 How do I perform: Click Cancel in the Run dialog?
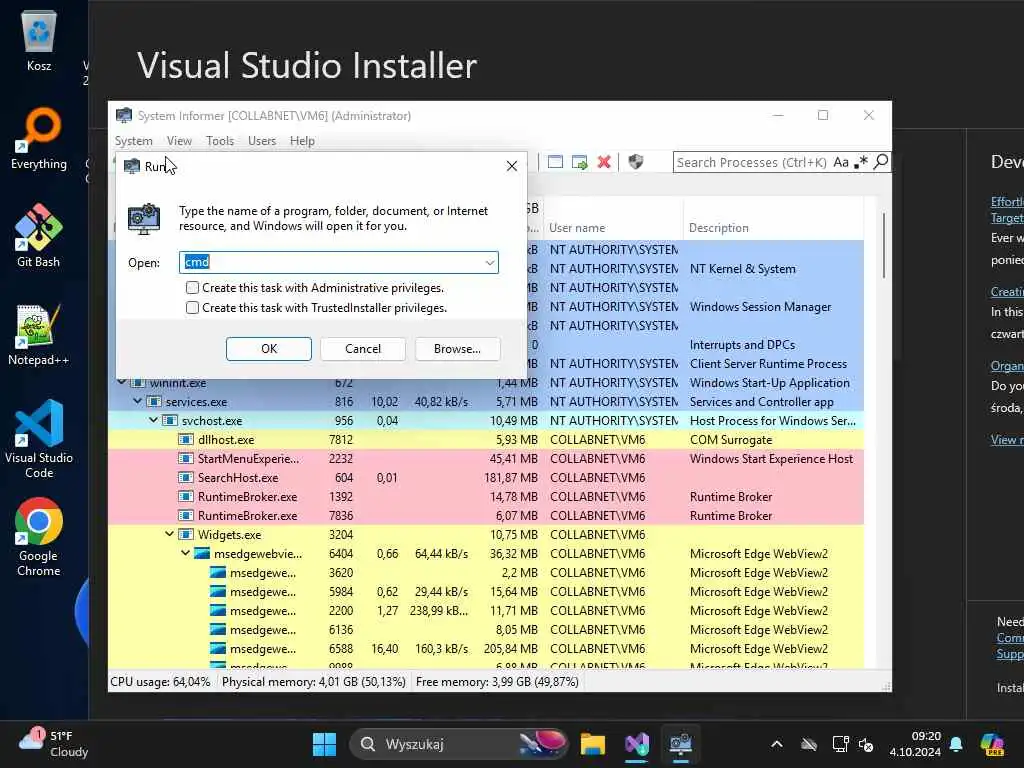[x=363, y=349]
